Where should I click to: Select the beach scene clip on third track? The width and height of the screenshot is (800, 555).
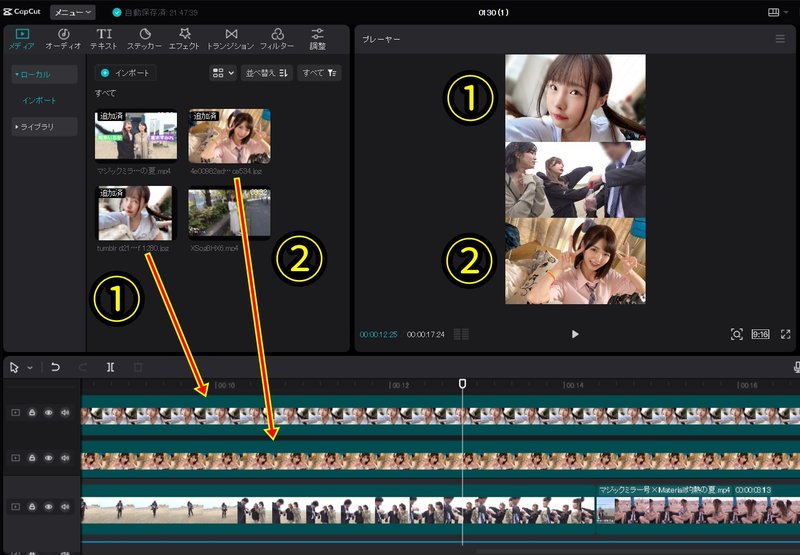pos(338,510)
